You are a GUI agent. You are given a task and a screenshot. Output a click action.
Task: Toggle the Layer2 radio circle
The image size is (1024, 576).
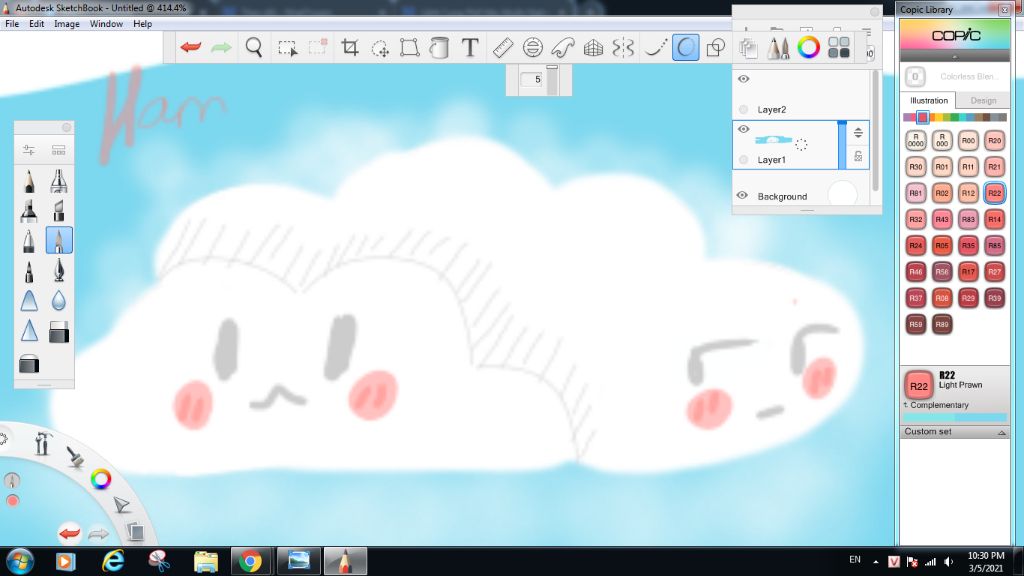[743, 109]
